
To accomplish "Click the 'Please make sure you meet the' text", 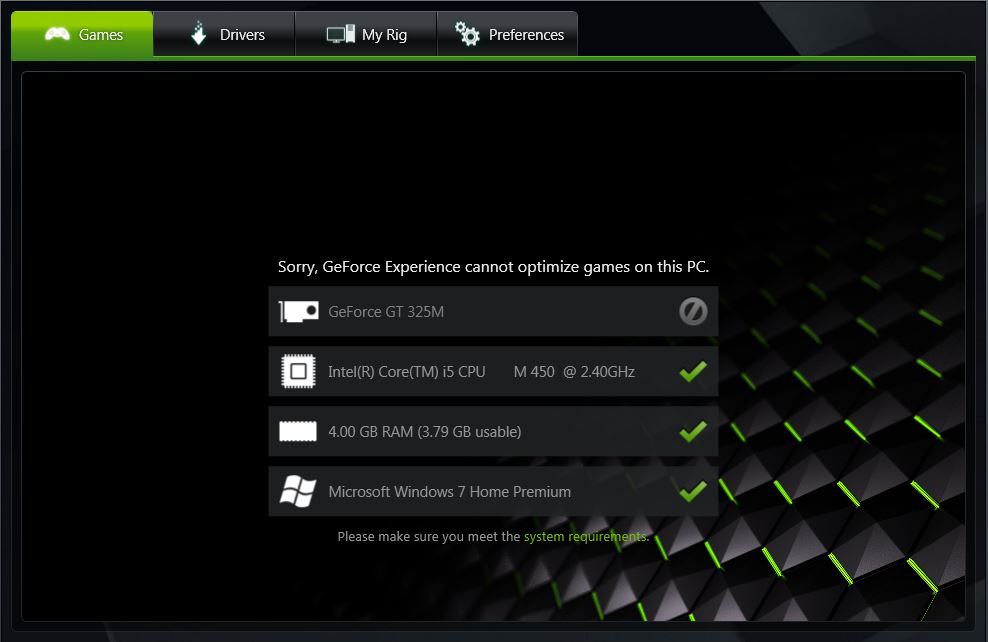I will pos(429,536).
